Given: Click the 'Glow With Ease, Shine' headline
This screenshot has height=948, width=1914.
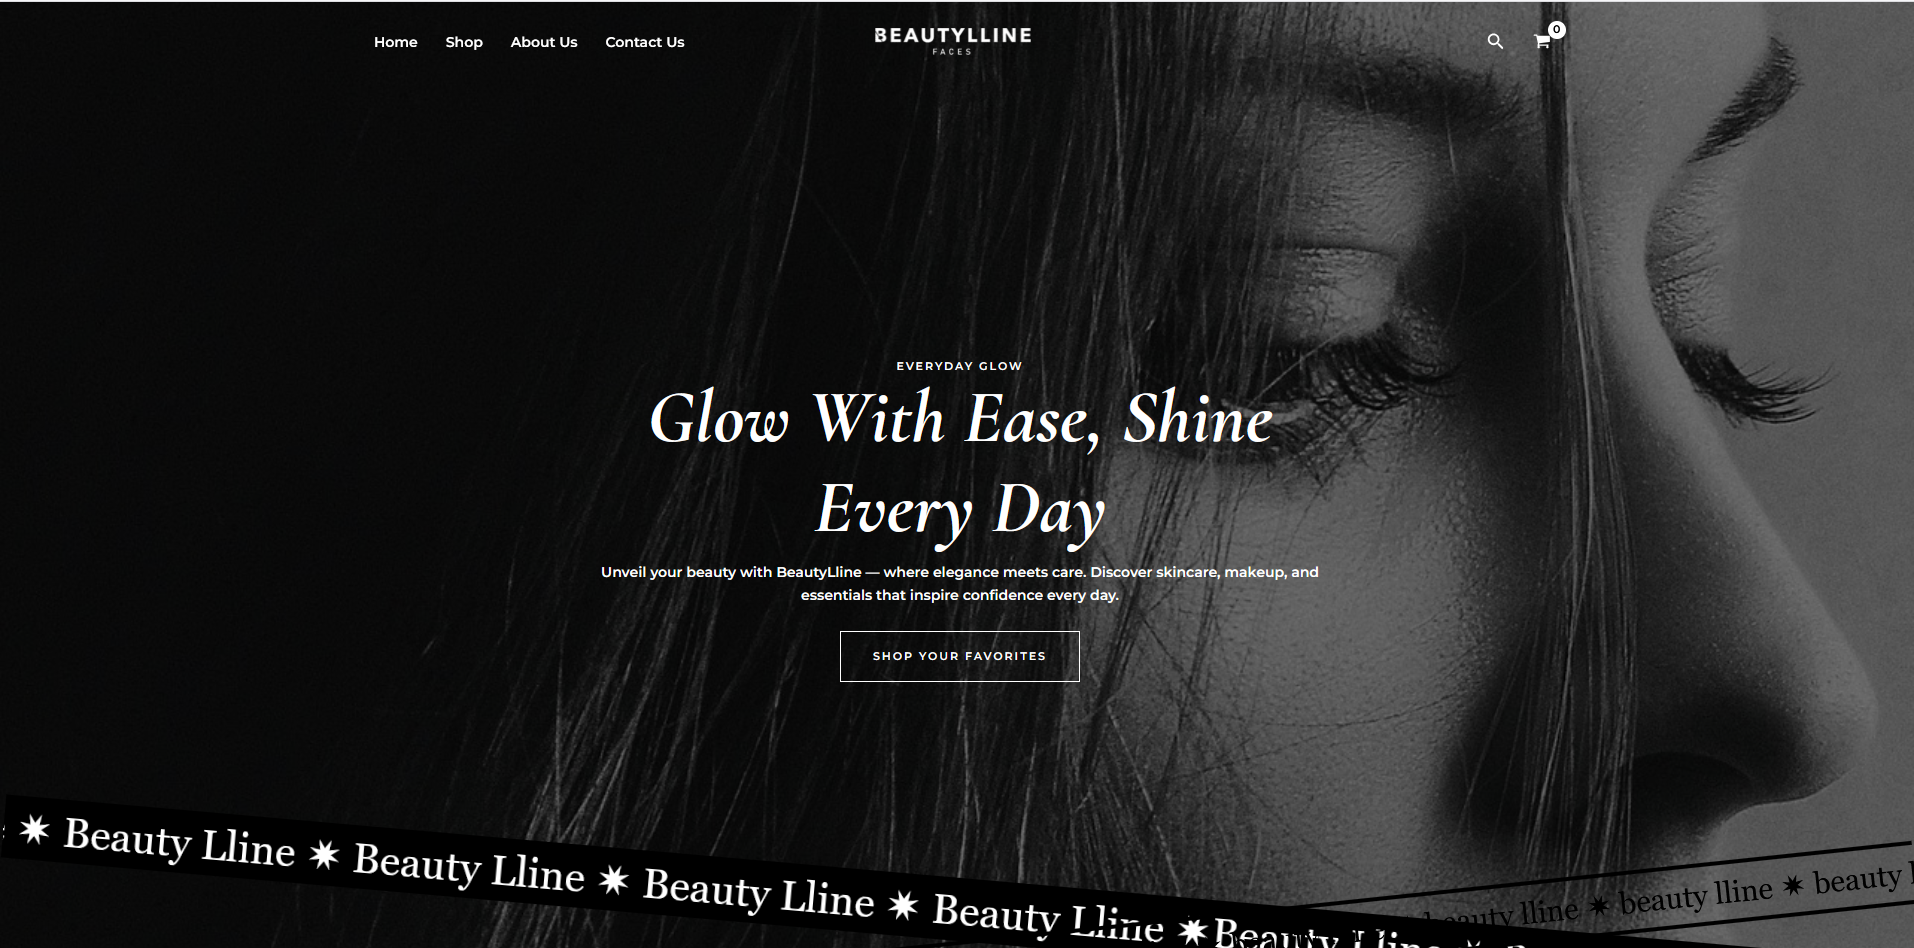Looking at the screenshot, I should point(961,419).
